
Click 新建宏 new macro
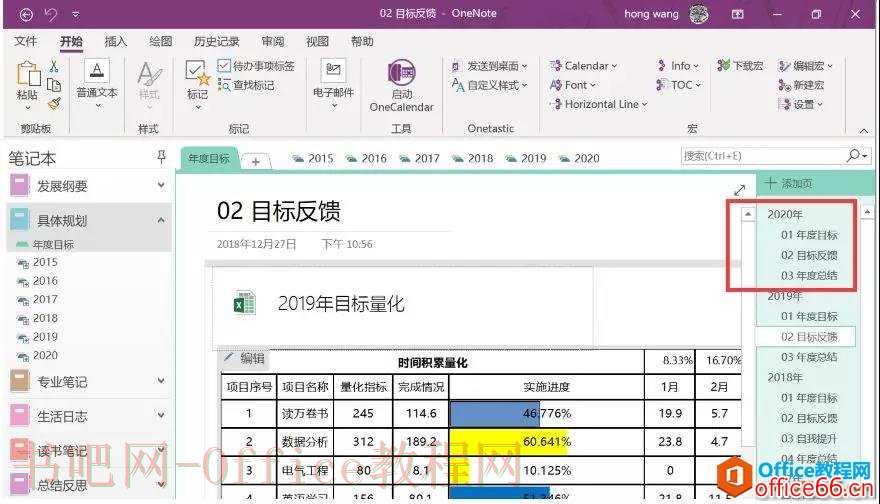[x=801, y=85]
